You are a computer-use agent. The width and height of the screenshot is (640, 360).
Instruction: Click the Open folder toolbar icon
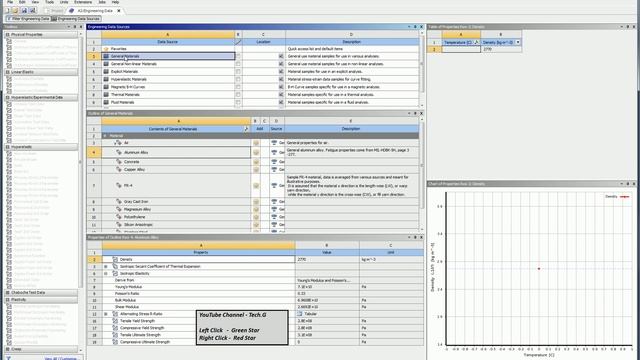(16, 10)
